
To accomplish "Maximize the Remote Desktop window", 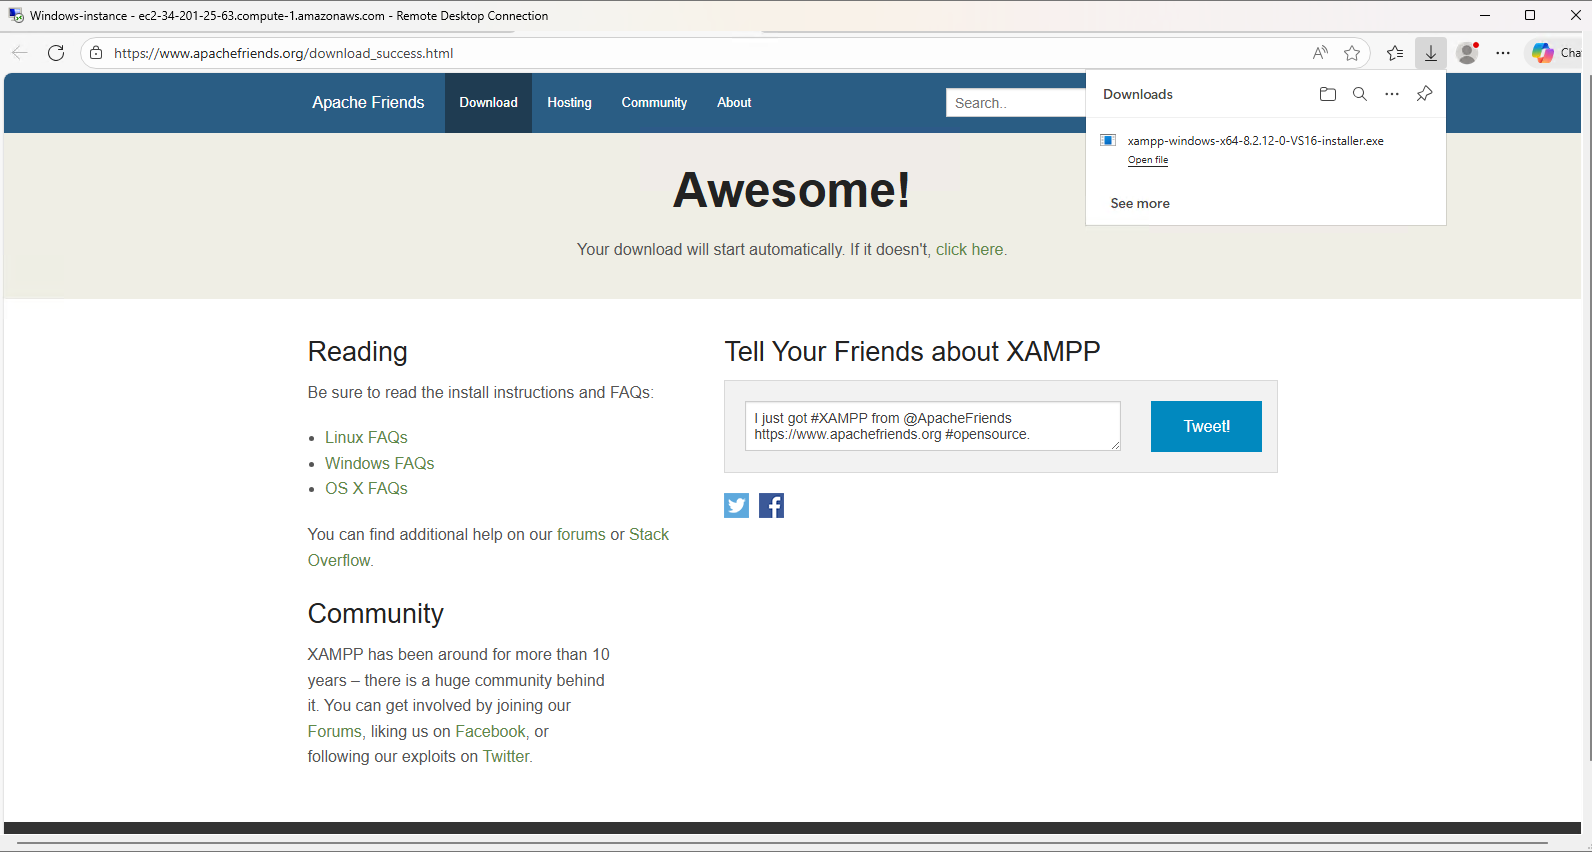I will (1530, 15).
